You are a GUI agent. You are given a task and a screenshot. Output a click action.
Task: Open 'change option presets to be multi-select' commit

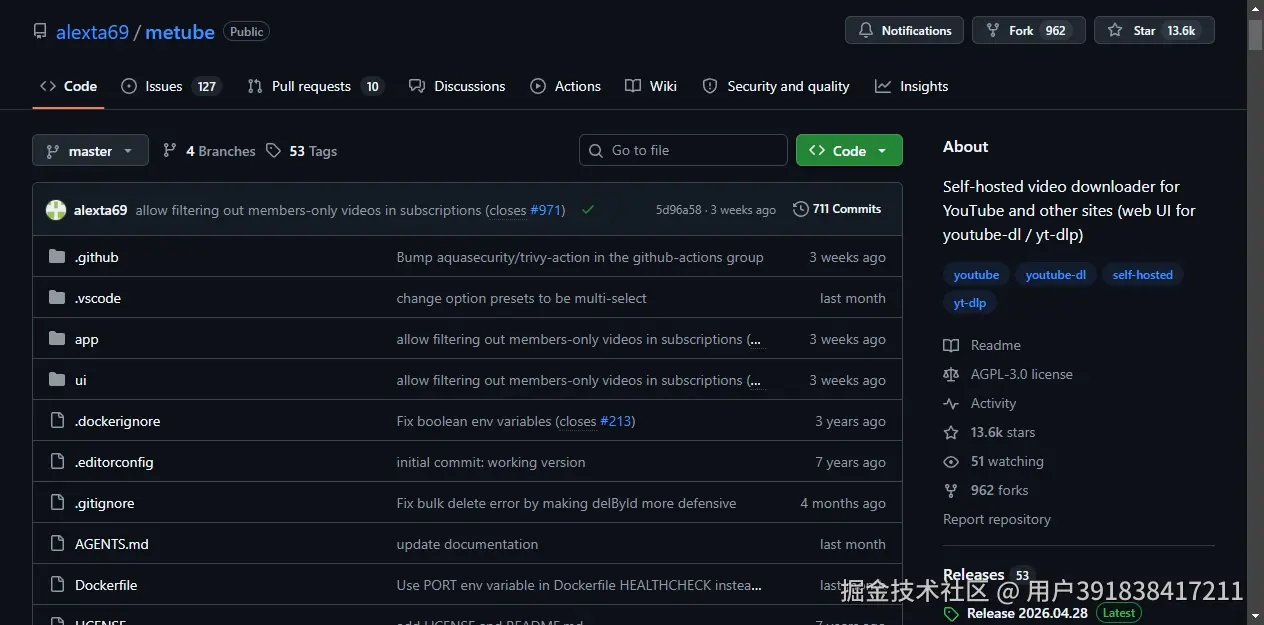point(522,298)
